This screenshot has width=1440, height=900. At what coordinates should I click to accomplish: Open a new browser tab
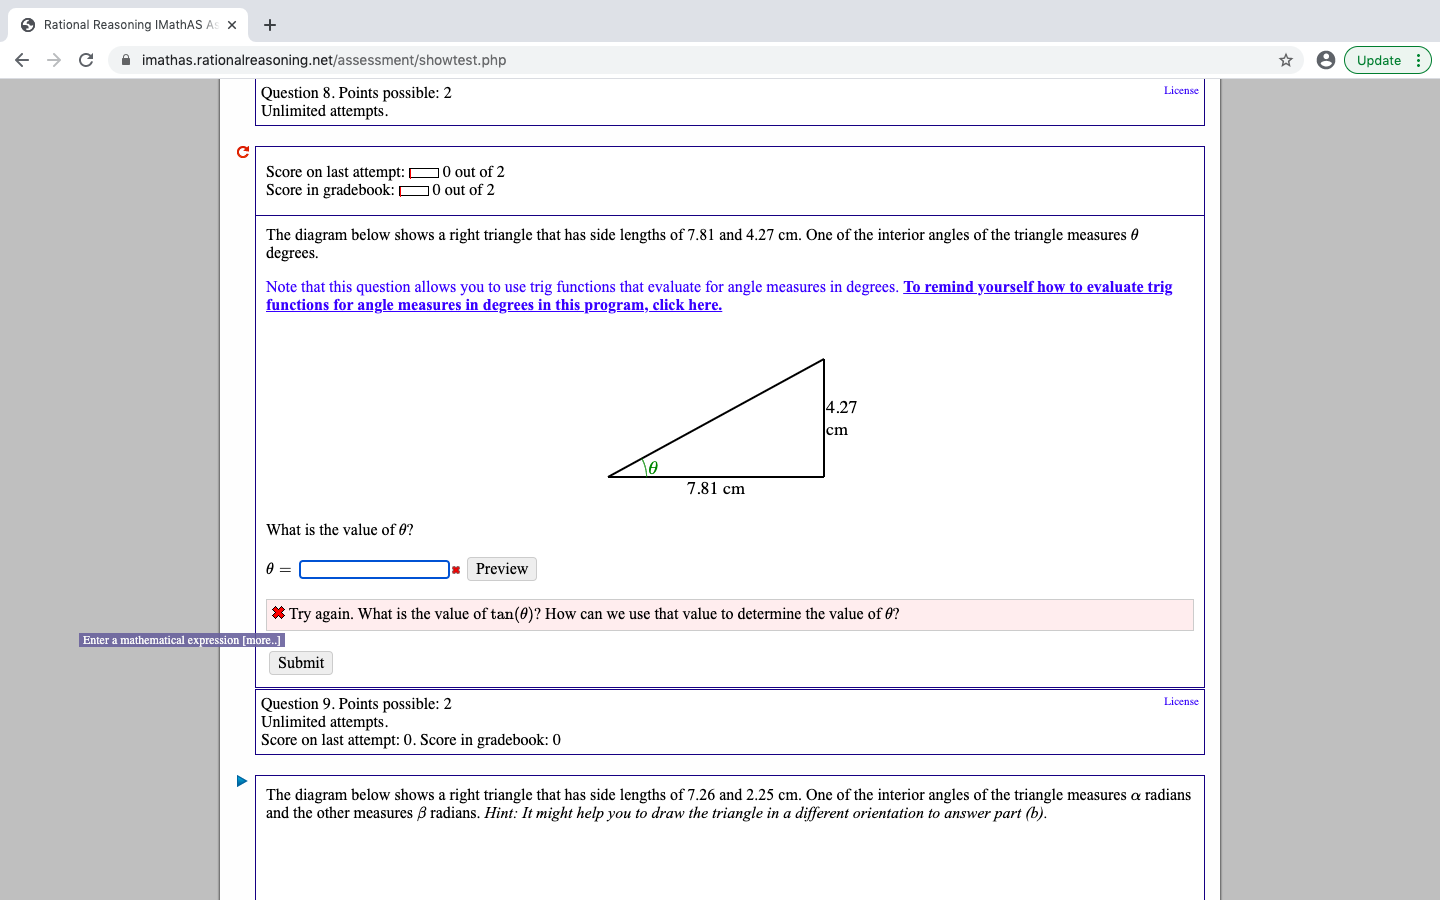click(270, 24)
